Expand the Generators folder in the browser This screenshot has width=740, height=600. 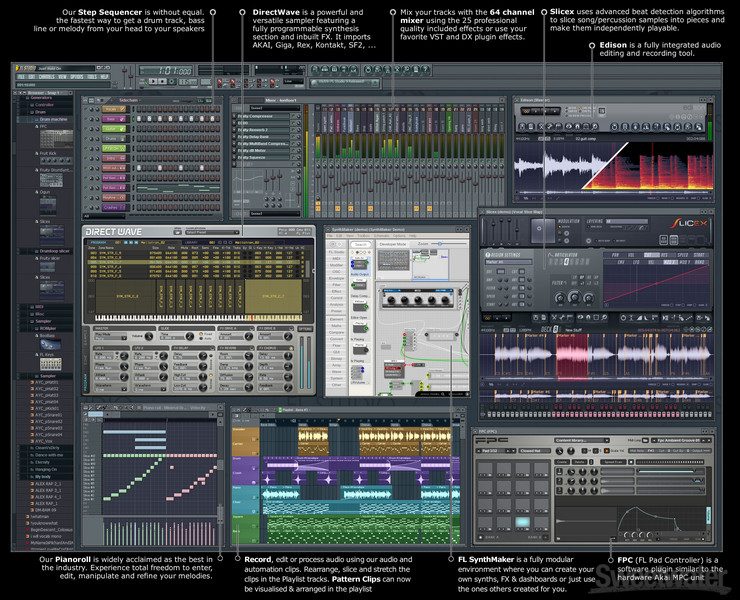[40, 97]
